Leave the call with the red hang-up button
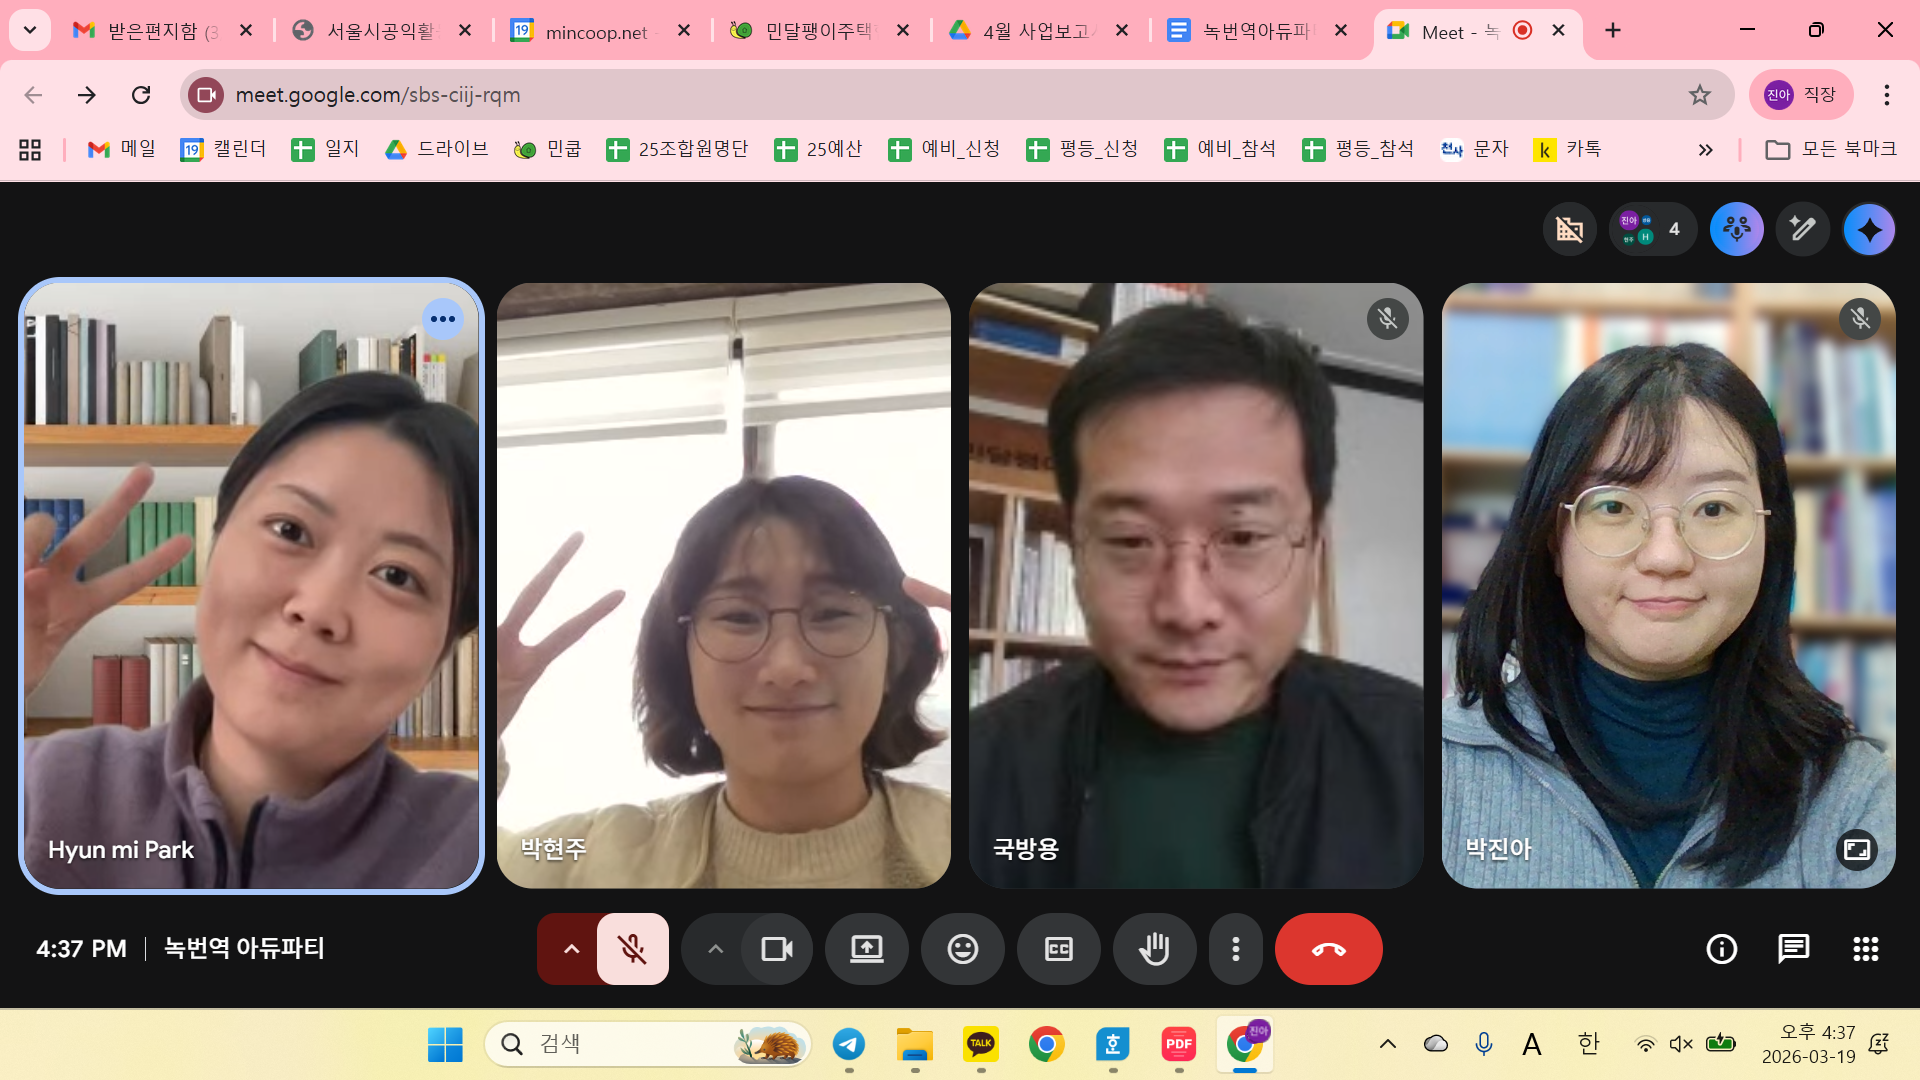 click(x=1329, y=949)
